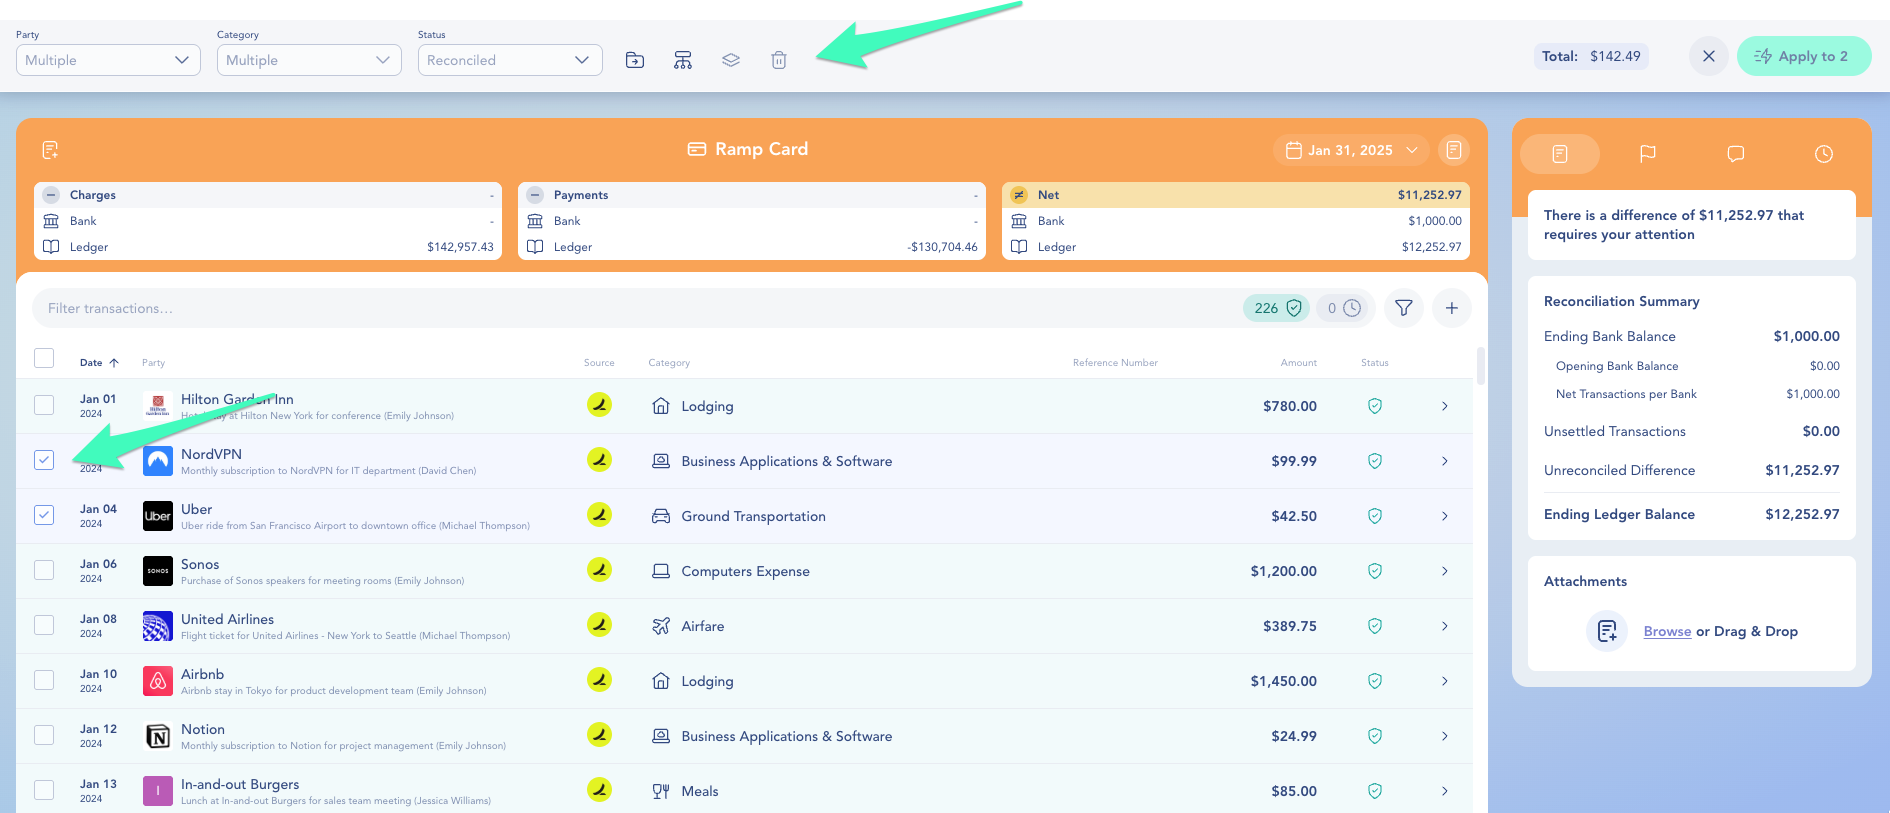This screenshot has width=1890, height=813.
Task: Open the Party Multiple dropdown
Action: tap(108, 60)
